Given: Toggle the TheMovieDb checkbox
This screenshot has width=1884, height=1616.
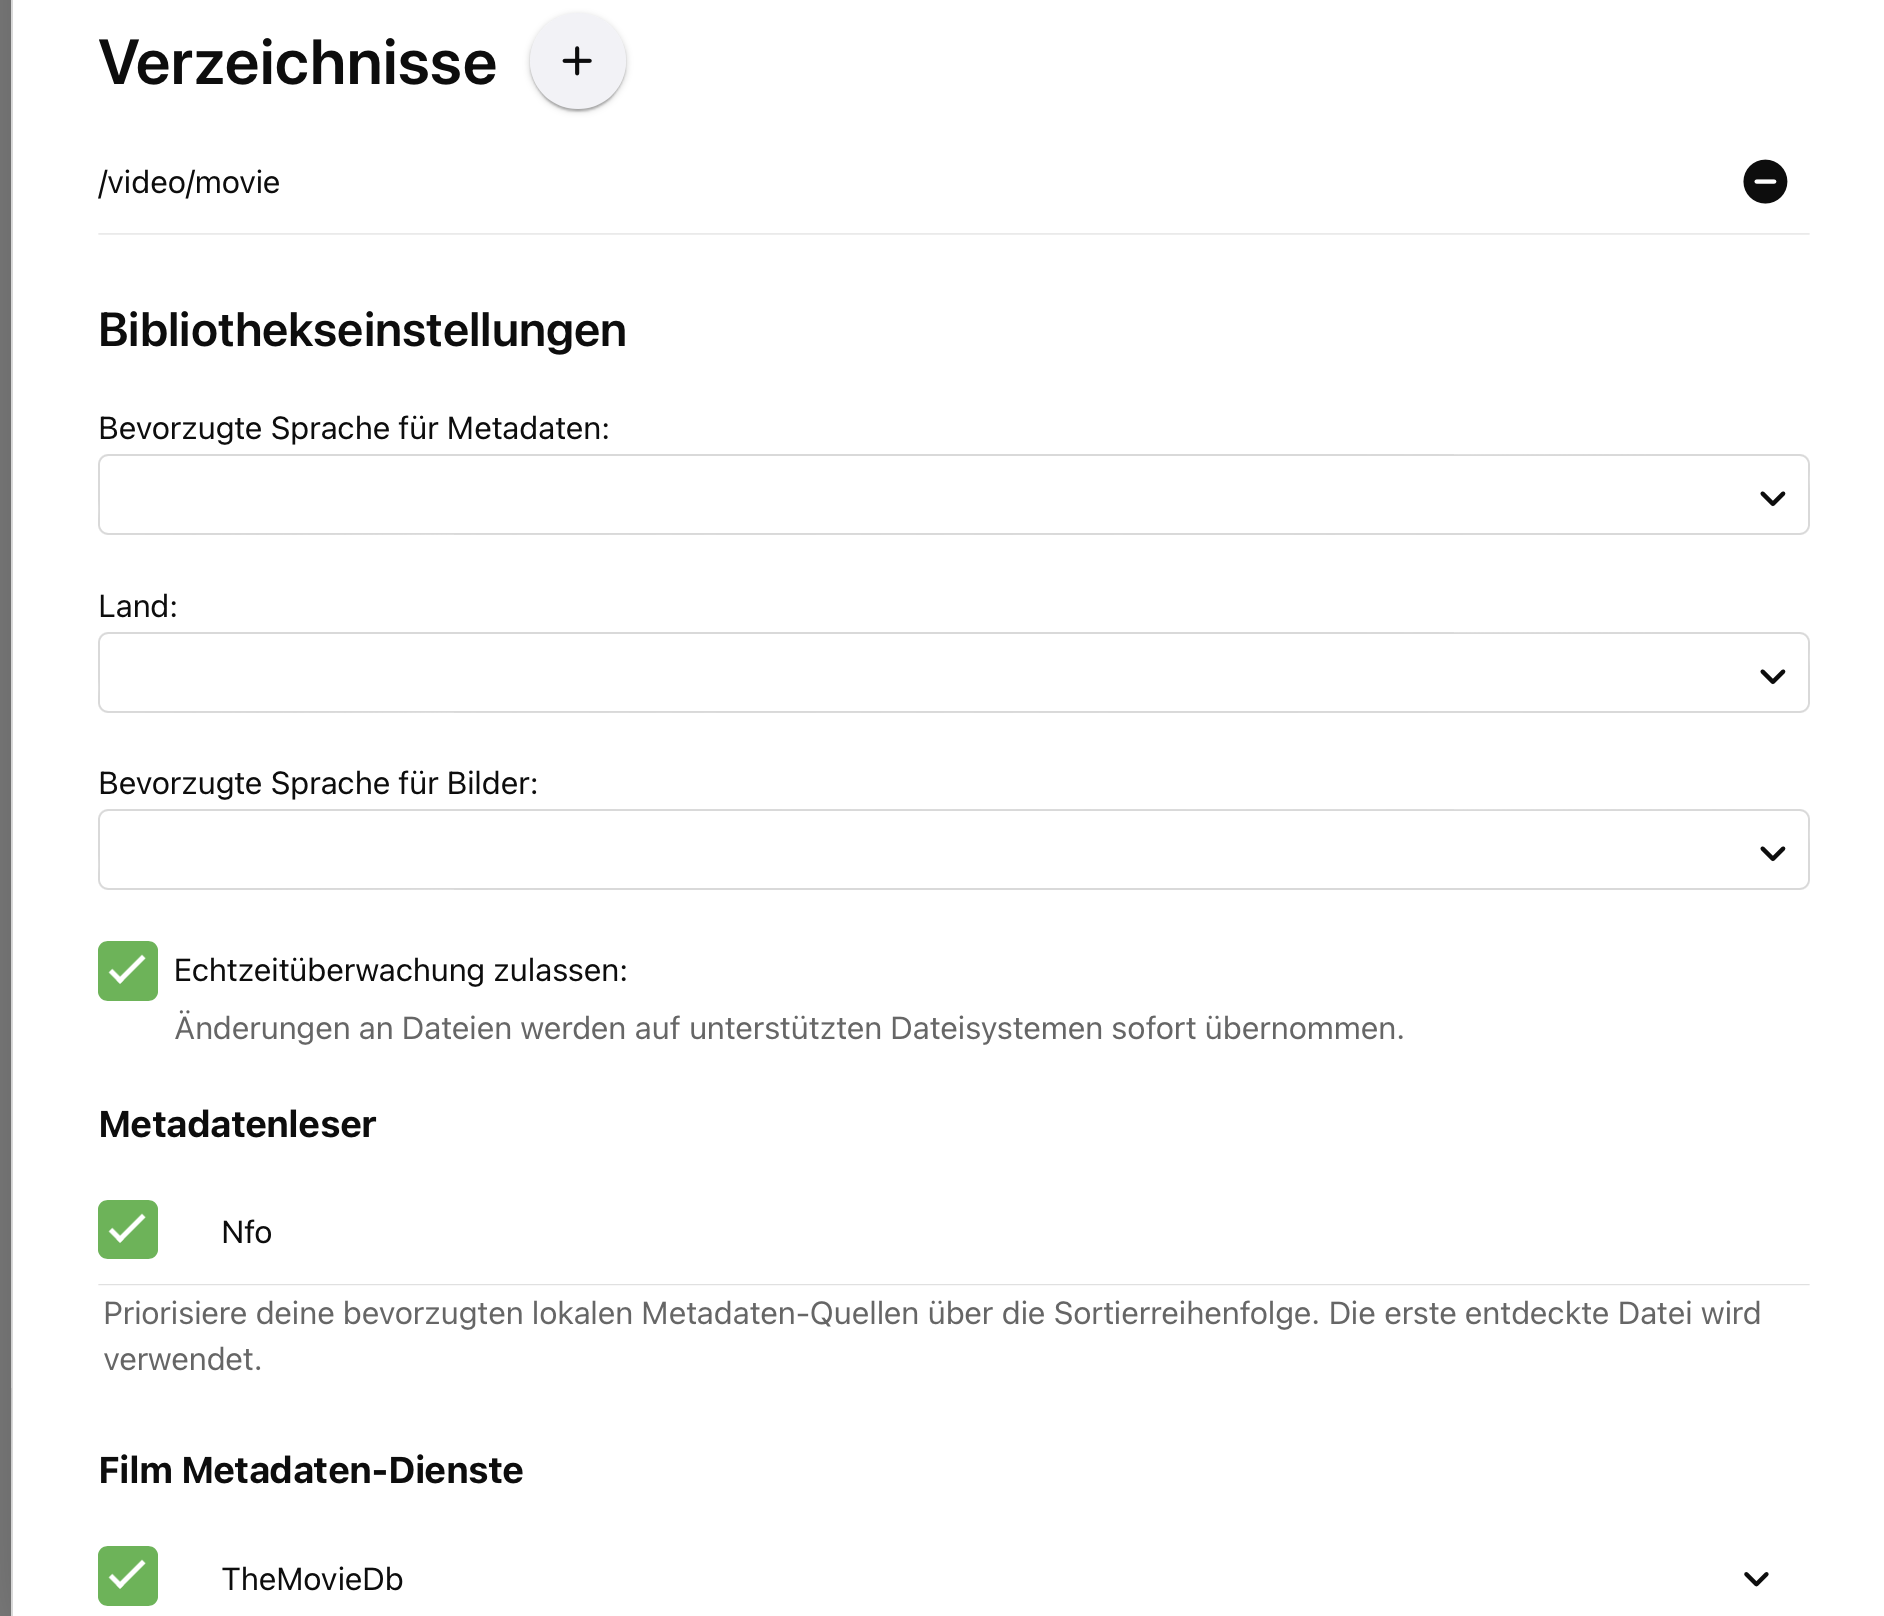Looking at the screenshot, I should pos(128,1576).
